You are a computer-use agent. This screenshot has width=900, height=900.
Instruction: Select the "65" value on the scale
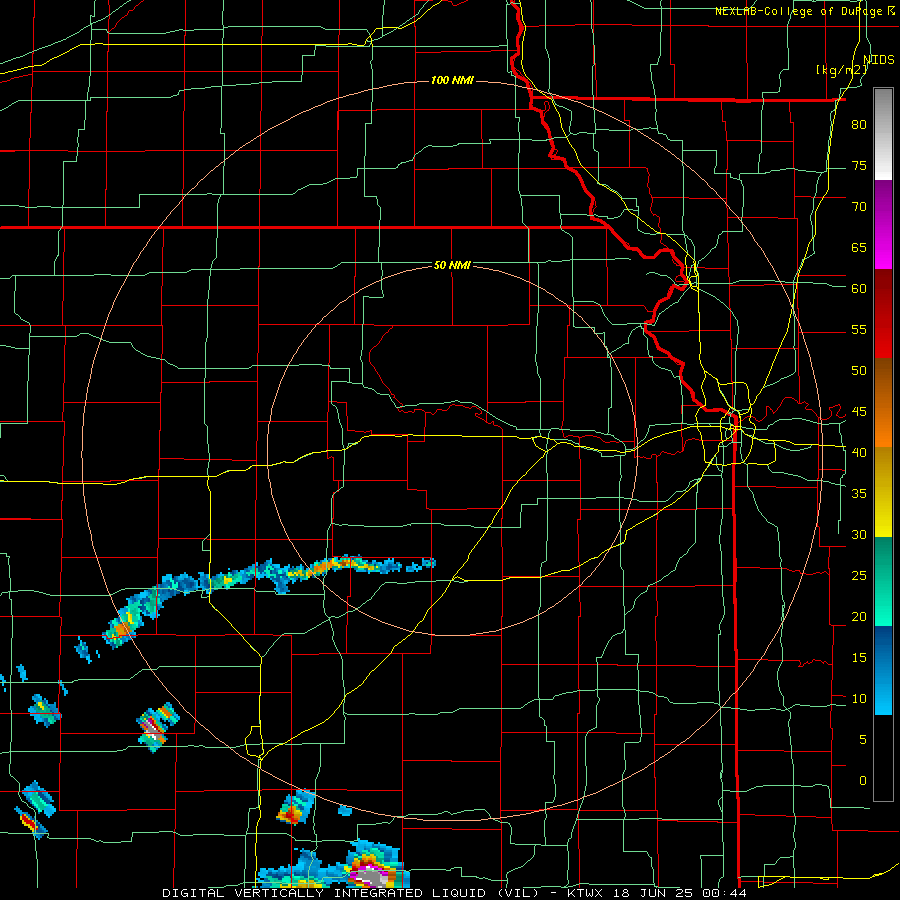coord(859,247)
